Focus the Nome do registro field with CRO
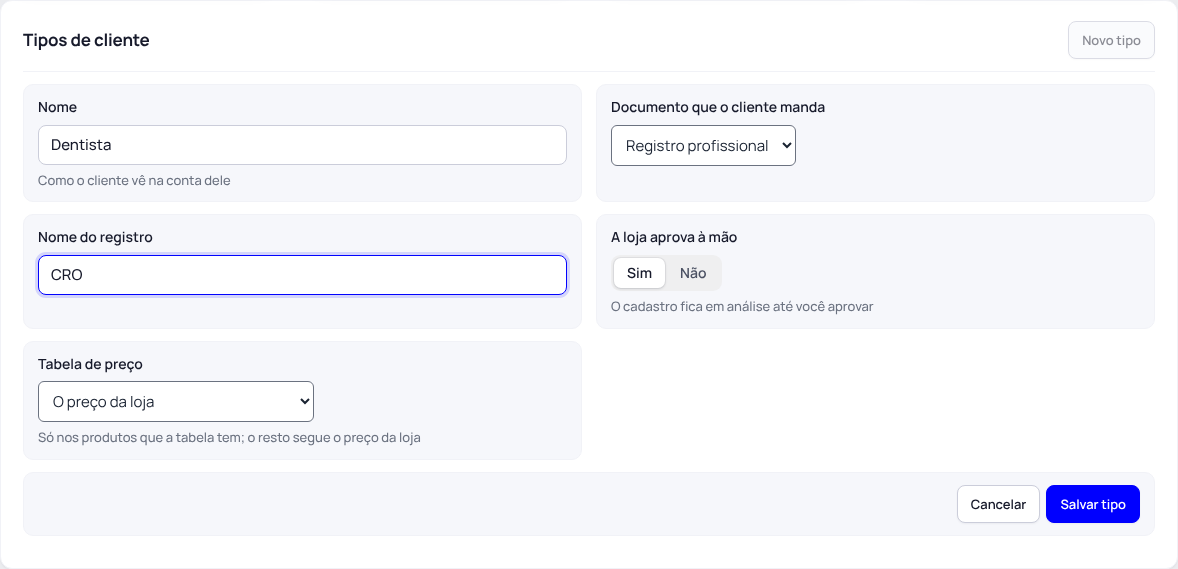 click(302, 275)
